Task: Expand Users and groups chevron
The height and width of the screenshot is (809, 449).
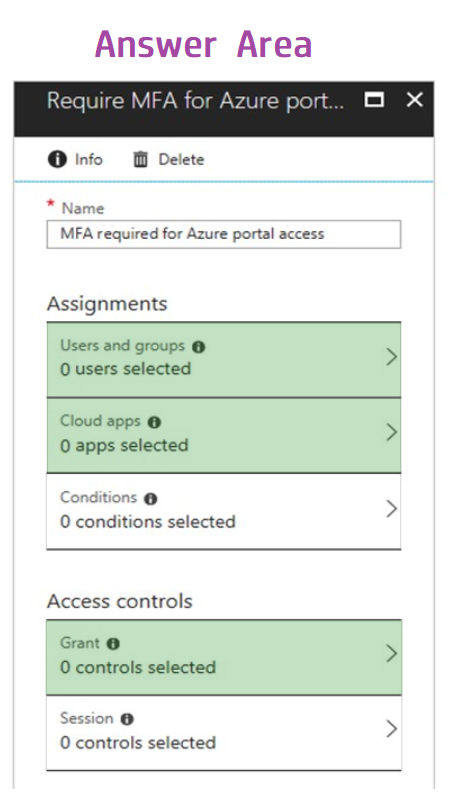Action: click(x=392, y=357)
